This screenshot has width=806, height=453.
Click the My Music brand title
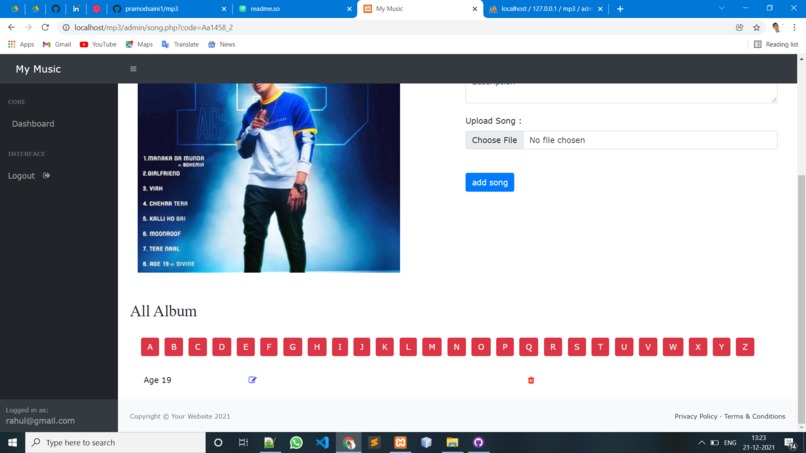tap(38, 69)
